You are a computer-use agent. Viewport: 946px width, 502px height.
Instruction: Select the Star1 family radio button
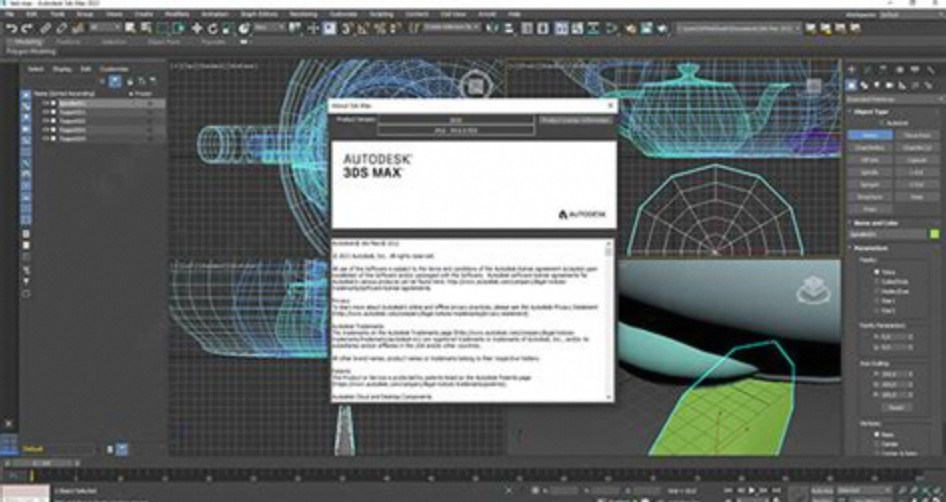click(x=877, y=301)
